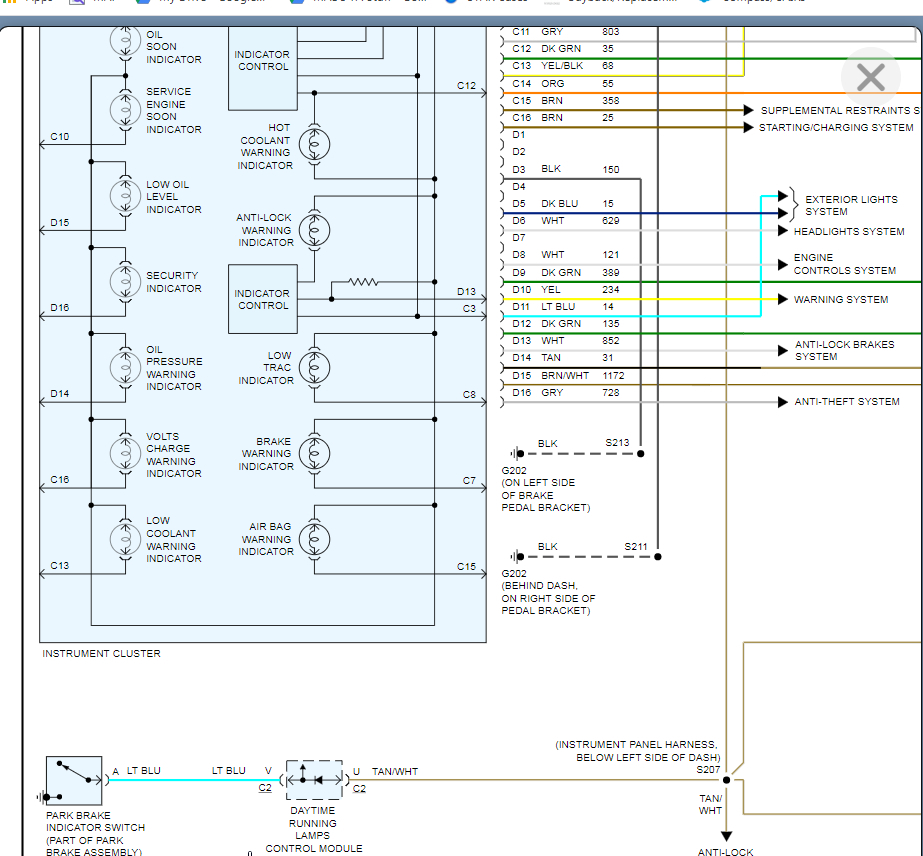Click the Instrument Cluster label
The height and width of the screenshot is (856, 923).
click(x=101, y=654)
